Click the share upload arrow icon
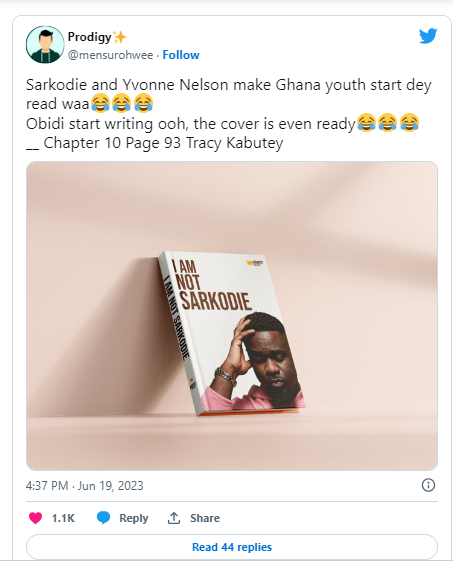The image size is (453, 561). point(174,518)
